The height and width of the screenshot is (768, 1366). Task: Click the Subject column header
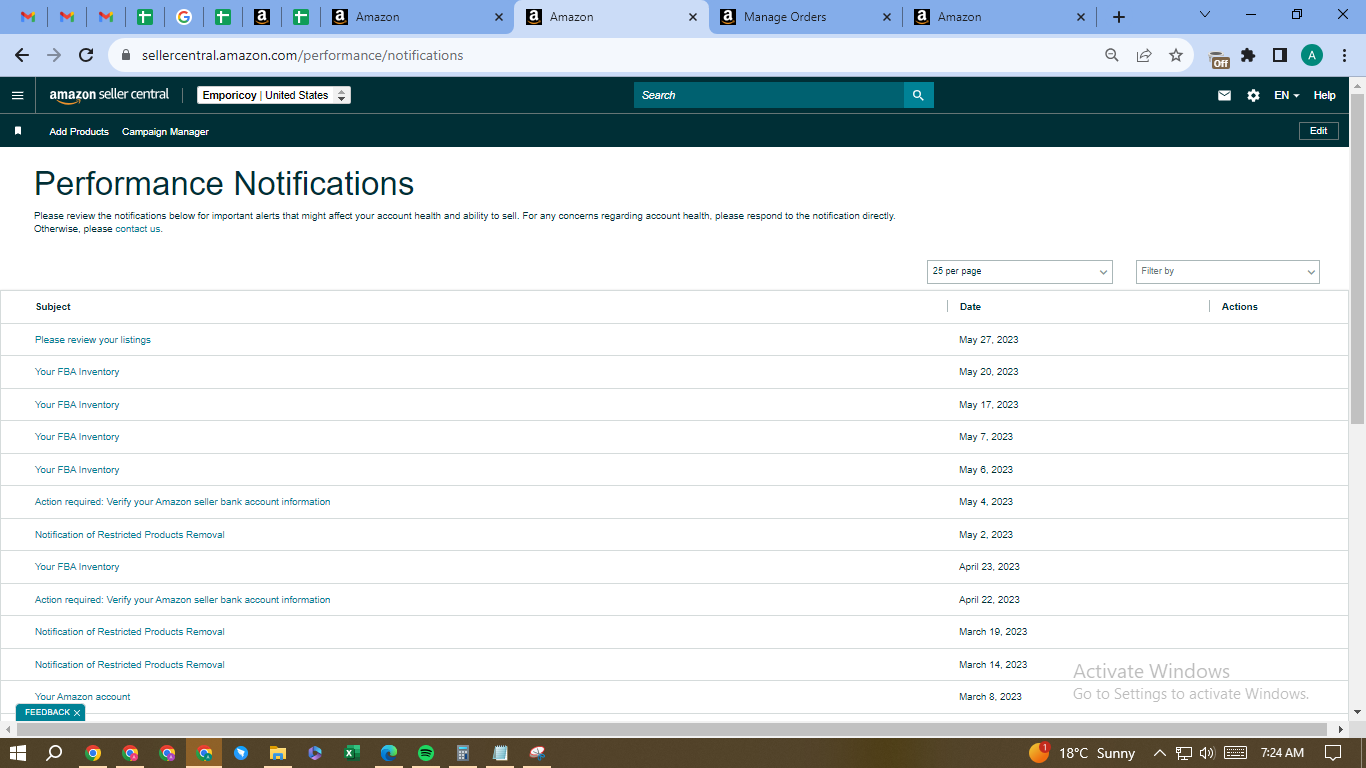pos(53,307)
